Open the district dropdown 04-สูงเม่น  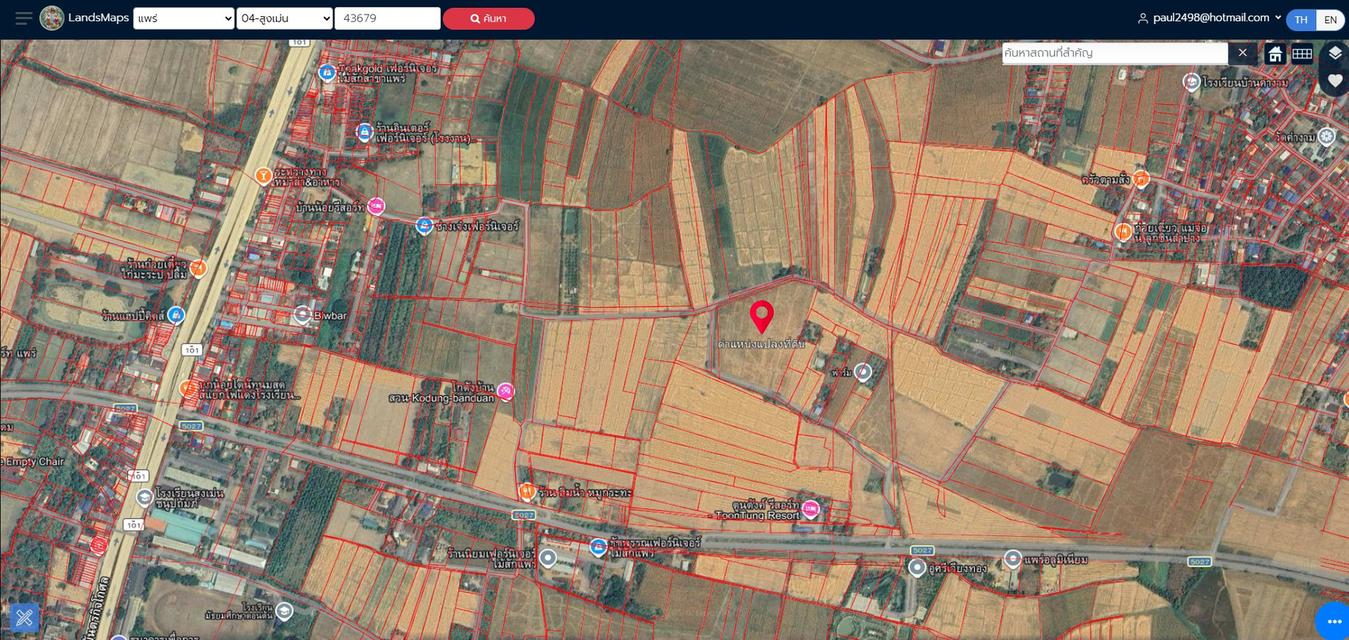[x=285, y=18]
